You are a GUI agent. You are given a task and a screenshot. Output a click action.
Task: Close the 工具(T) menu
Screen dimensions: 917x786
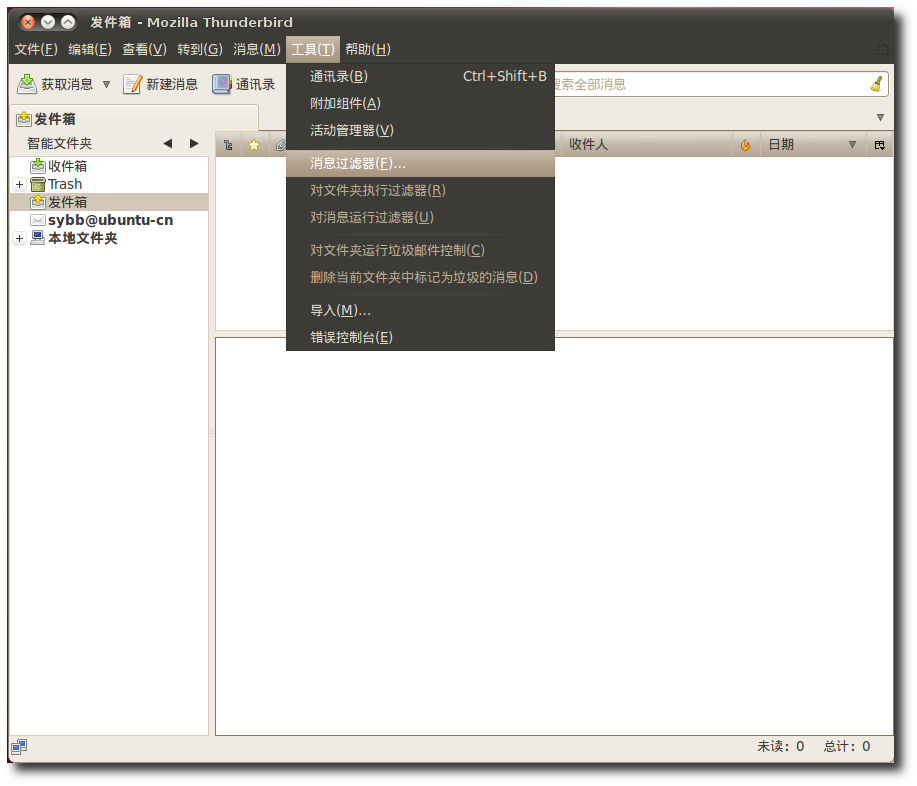[x=313, y=49]
